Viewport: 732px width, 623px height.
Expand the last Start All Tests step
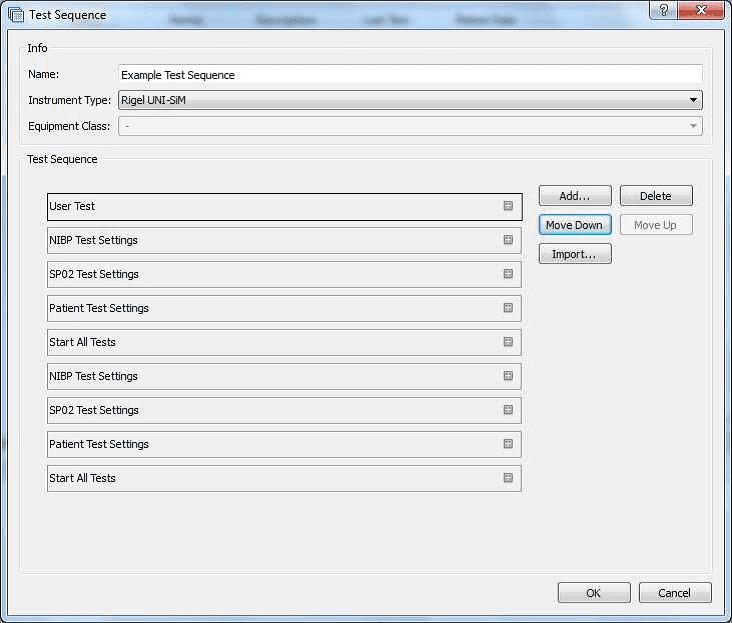pos(508,478)
